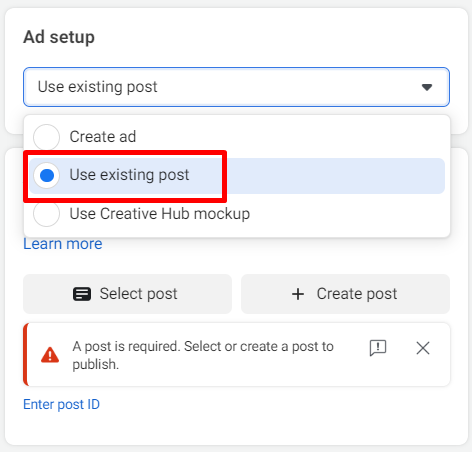Click the post is required error message
This screenshot has height=452, width=472.
(x=203, y=355)
